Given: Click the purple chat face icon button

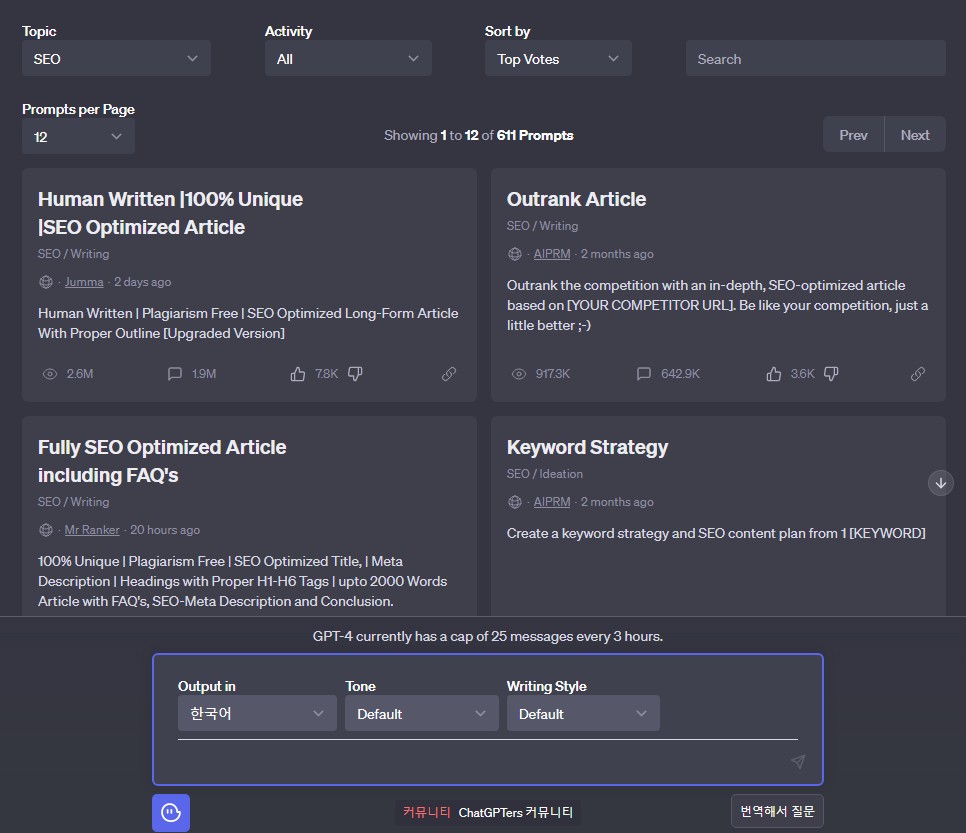Looking at the screenshot, I should [171, 813].
